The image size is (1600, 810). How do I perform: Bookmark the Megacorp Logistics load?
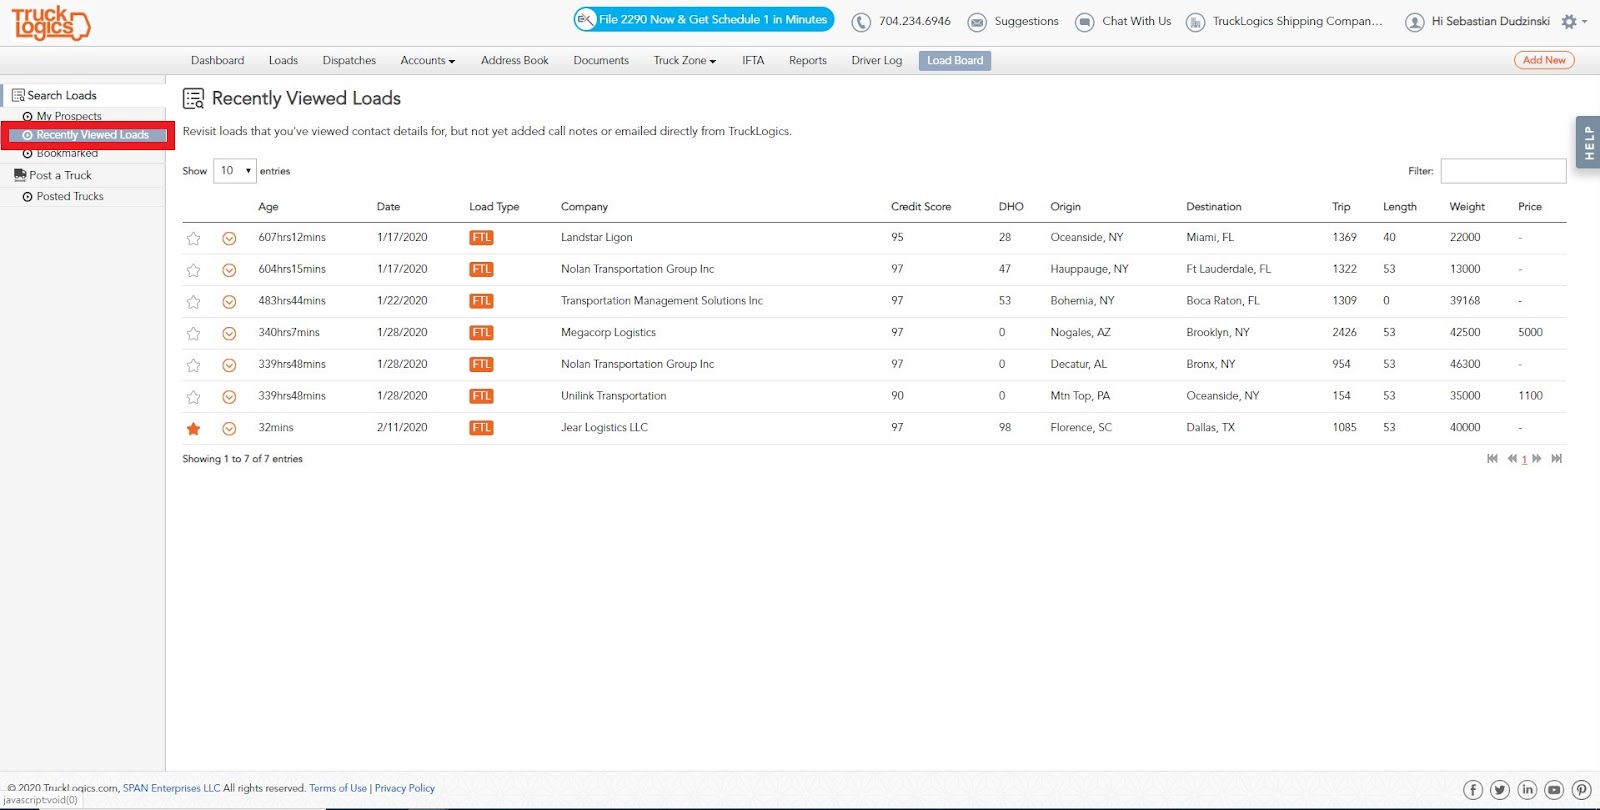coord(194,333)
